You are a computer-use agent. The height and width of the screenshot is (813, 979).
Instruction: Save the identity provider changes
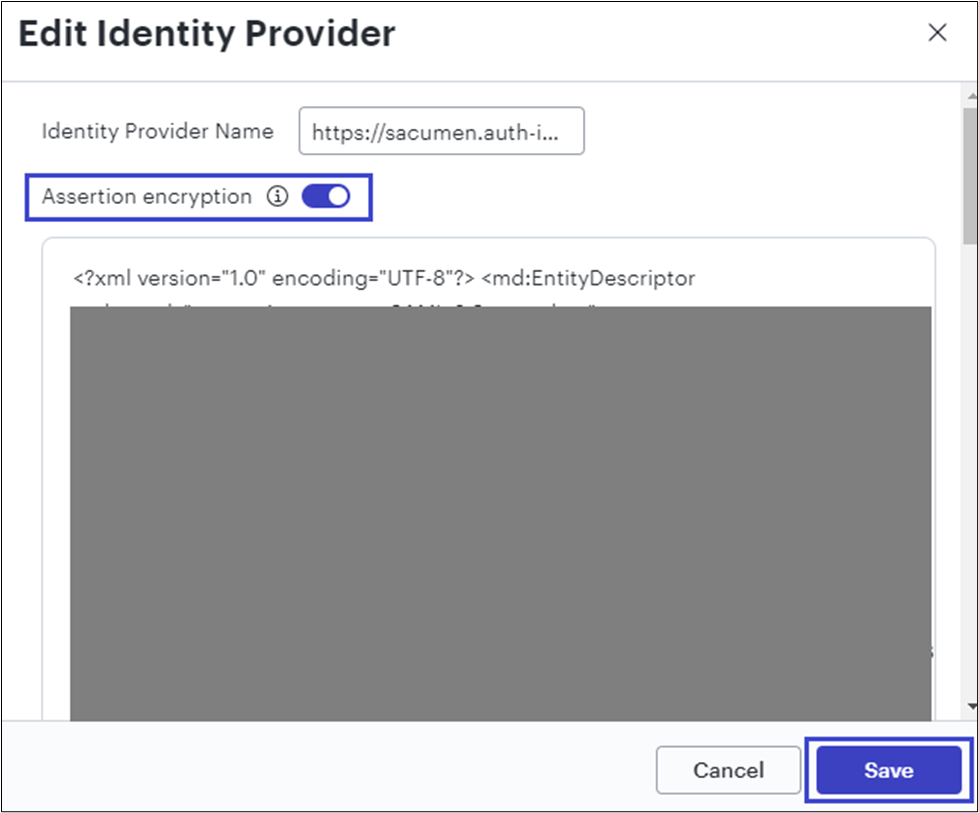(888, 770)
